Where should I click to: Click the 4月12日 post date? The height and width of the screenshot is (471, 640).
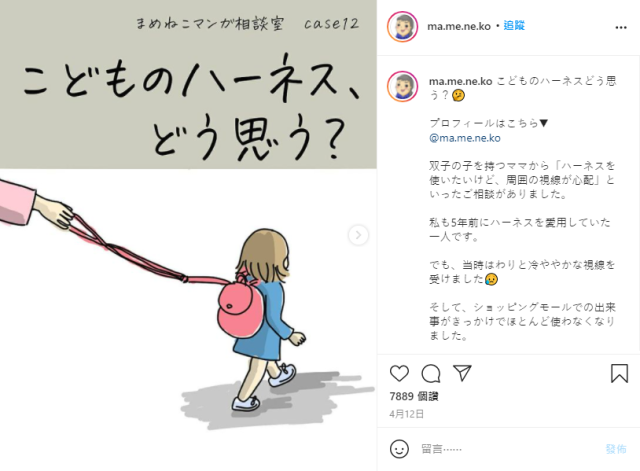click(x=407, y=414)
